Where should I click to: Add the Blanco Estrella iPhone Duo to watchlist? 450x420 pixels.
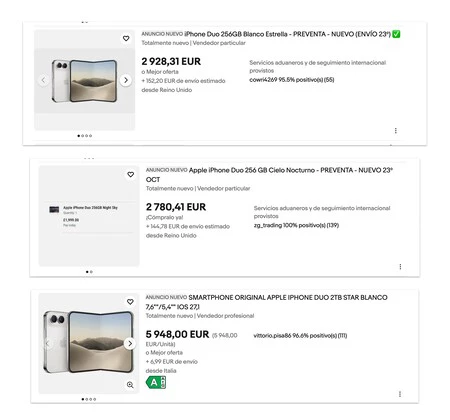tap(126, 39)
